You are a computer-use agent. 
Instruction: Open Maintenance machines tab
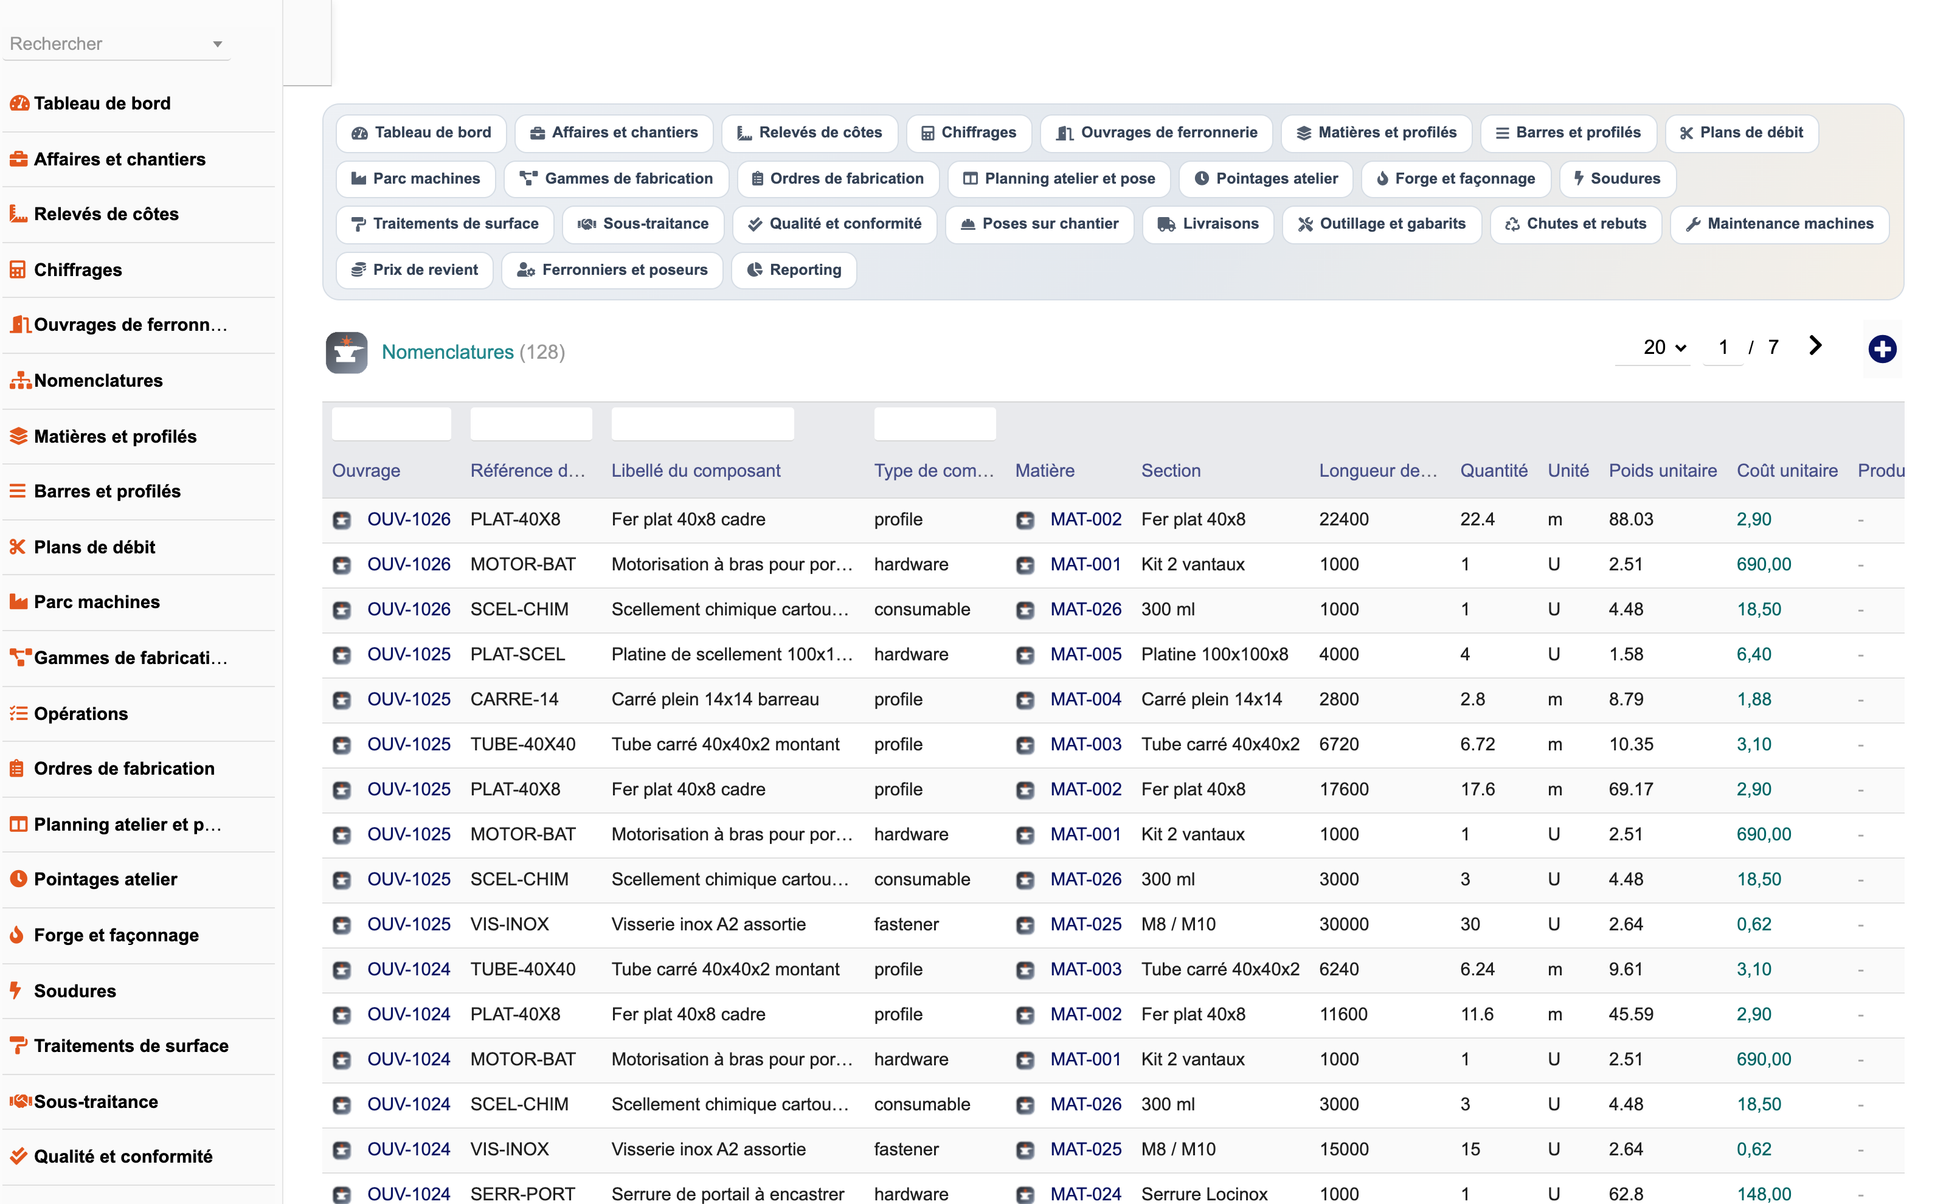coord(1779,224)
